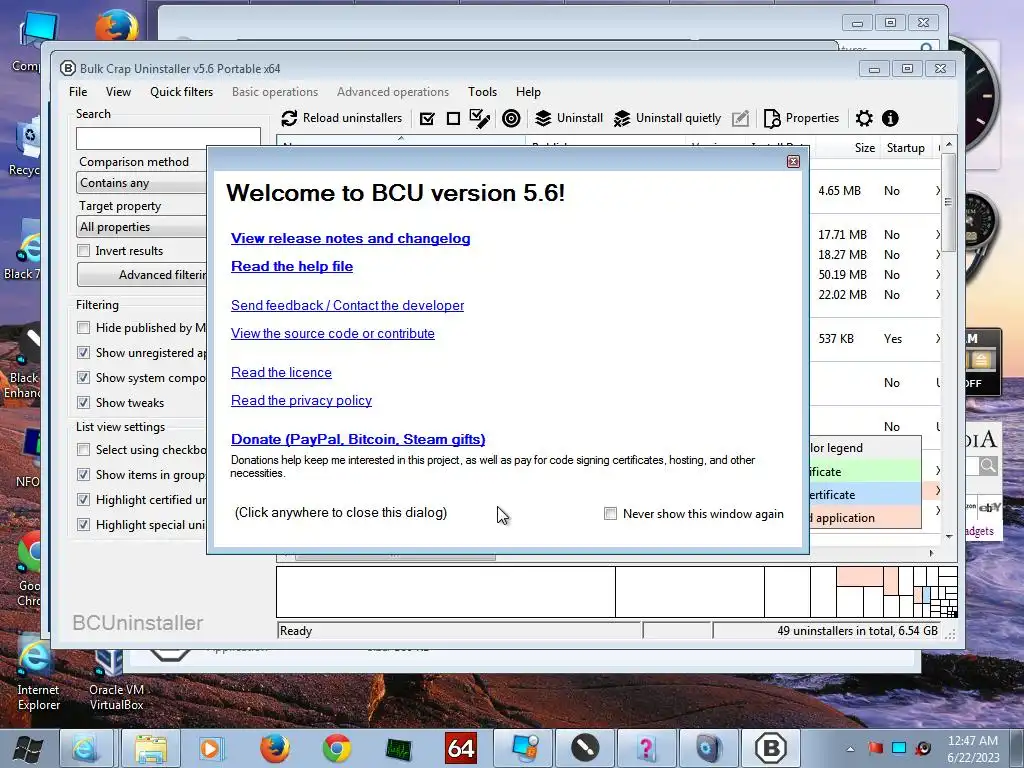Click the Reload uninstallers toolbar button
Viewport: 1024px width, 768px height.
pos(342,118)
